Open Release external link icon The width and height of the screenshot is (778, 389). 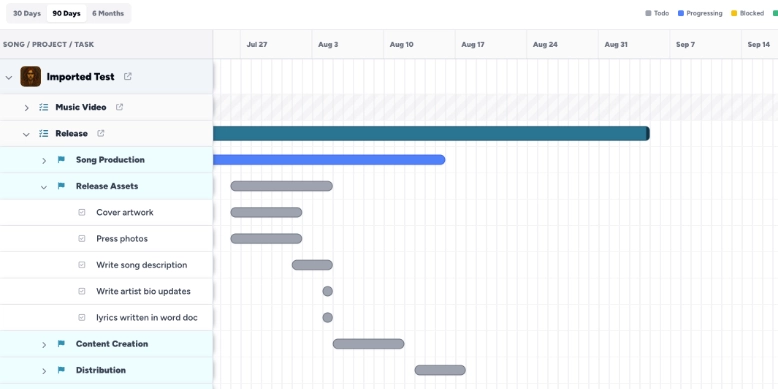pyautogui.click(x=101, y=133)
